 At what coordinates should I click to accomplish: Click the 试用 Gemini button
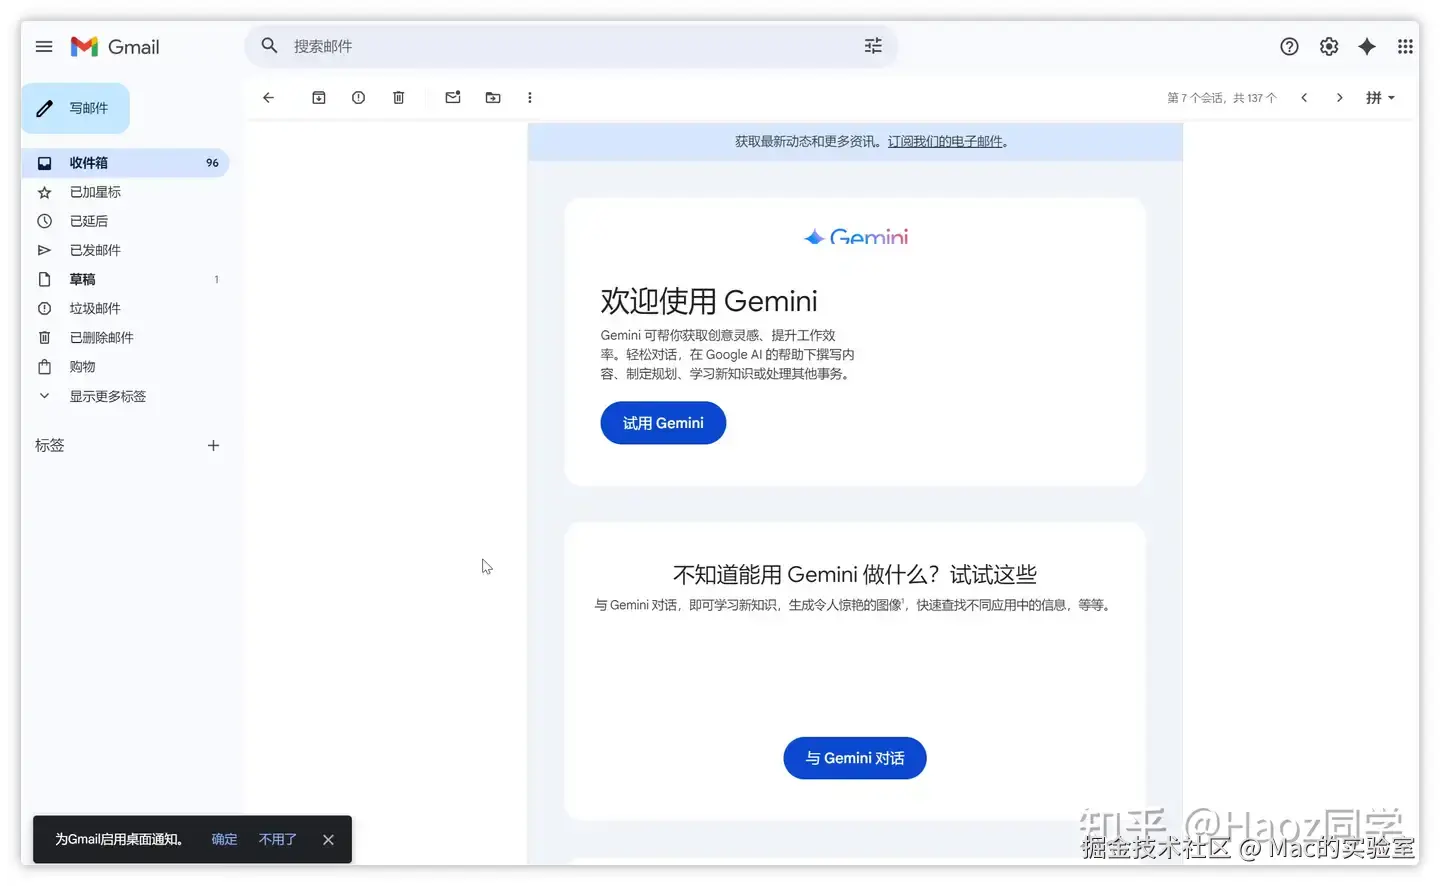click(x=663, y=423)
